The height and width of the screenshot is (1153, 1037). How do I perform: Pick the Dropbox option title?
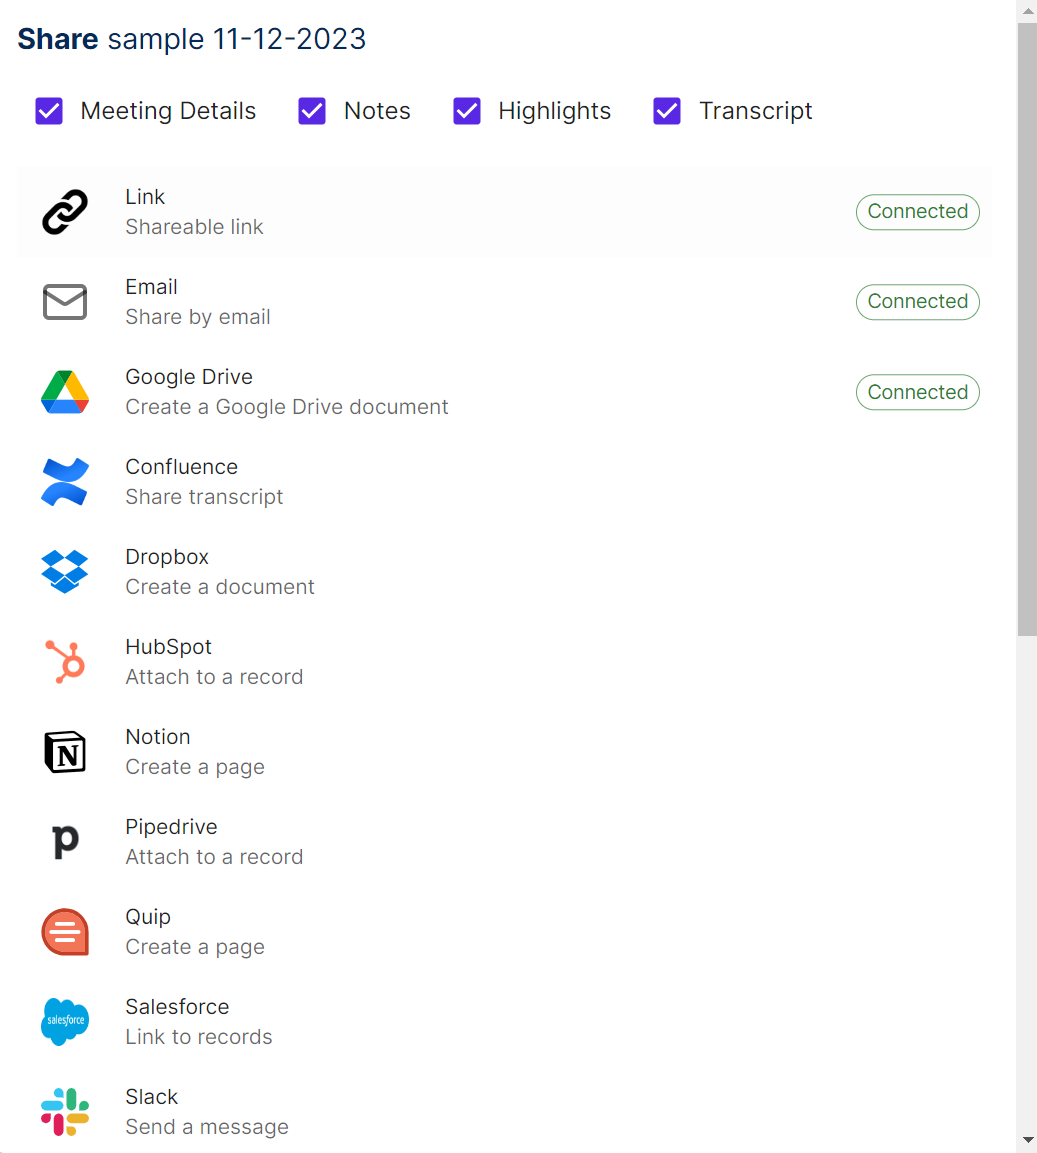[x=167, y=557]
